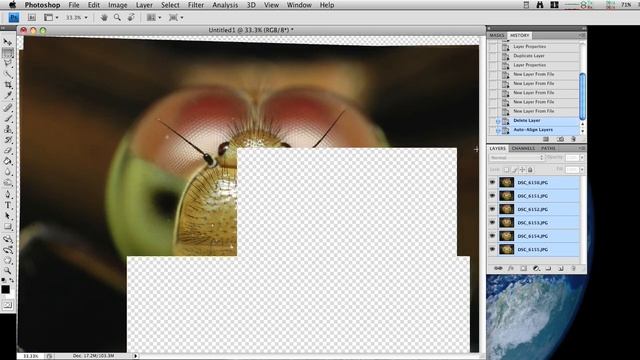The height and width of the screenshot is (360, 640).
Task: Toggle lock transparent pixels
Action: [507, 169]
